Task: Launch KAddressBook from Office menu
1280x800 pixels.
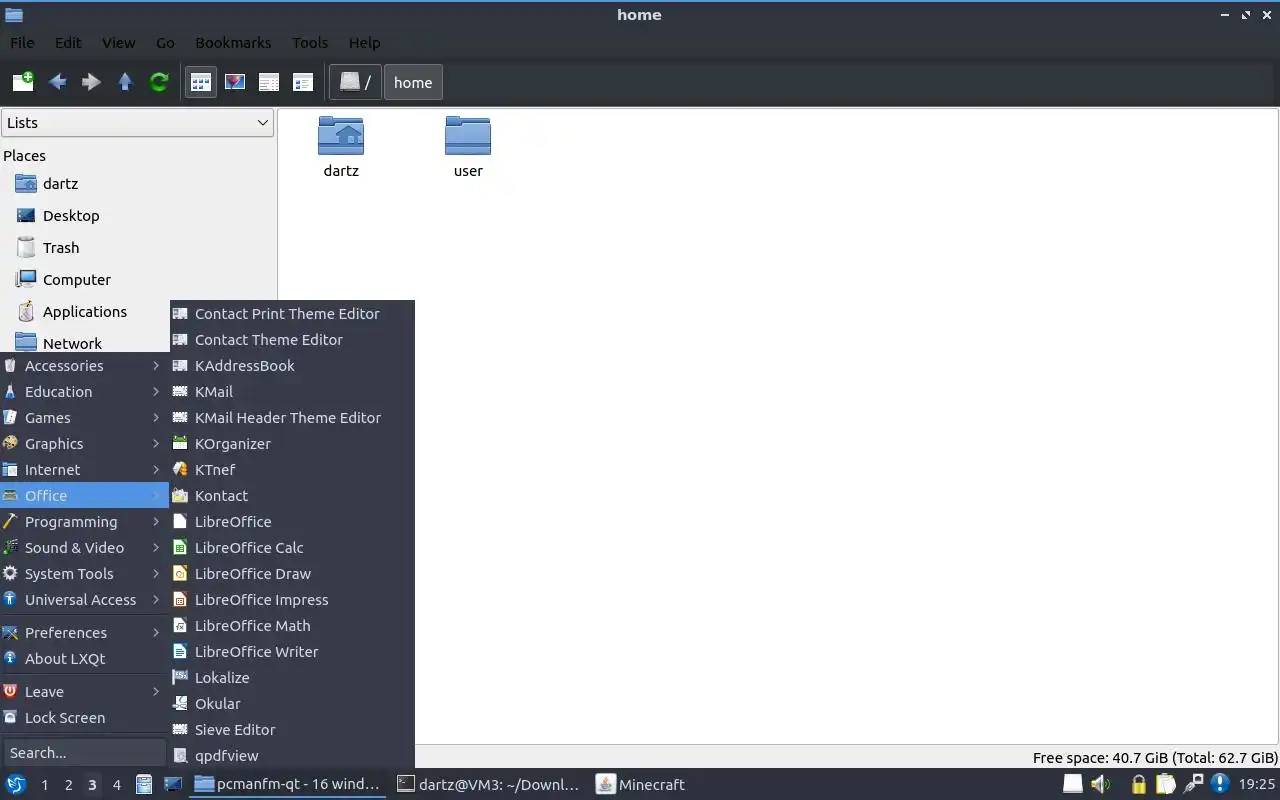Action: (292, 366)
